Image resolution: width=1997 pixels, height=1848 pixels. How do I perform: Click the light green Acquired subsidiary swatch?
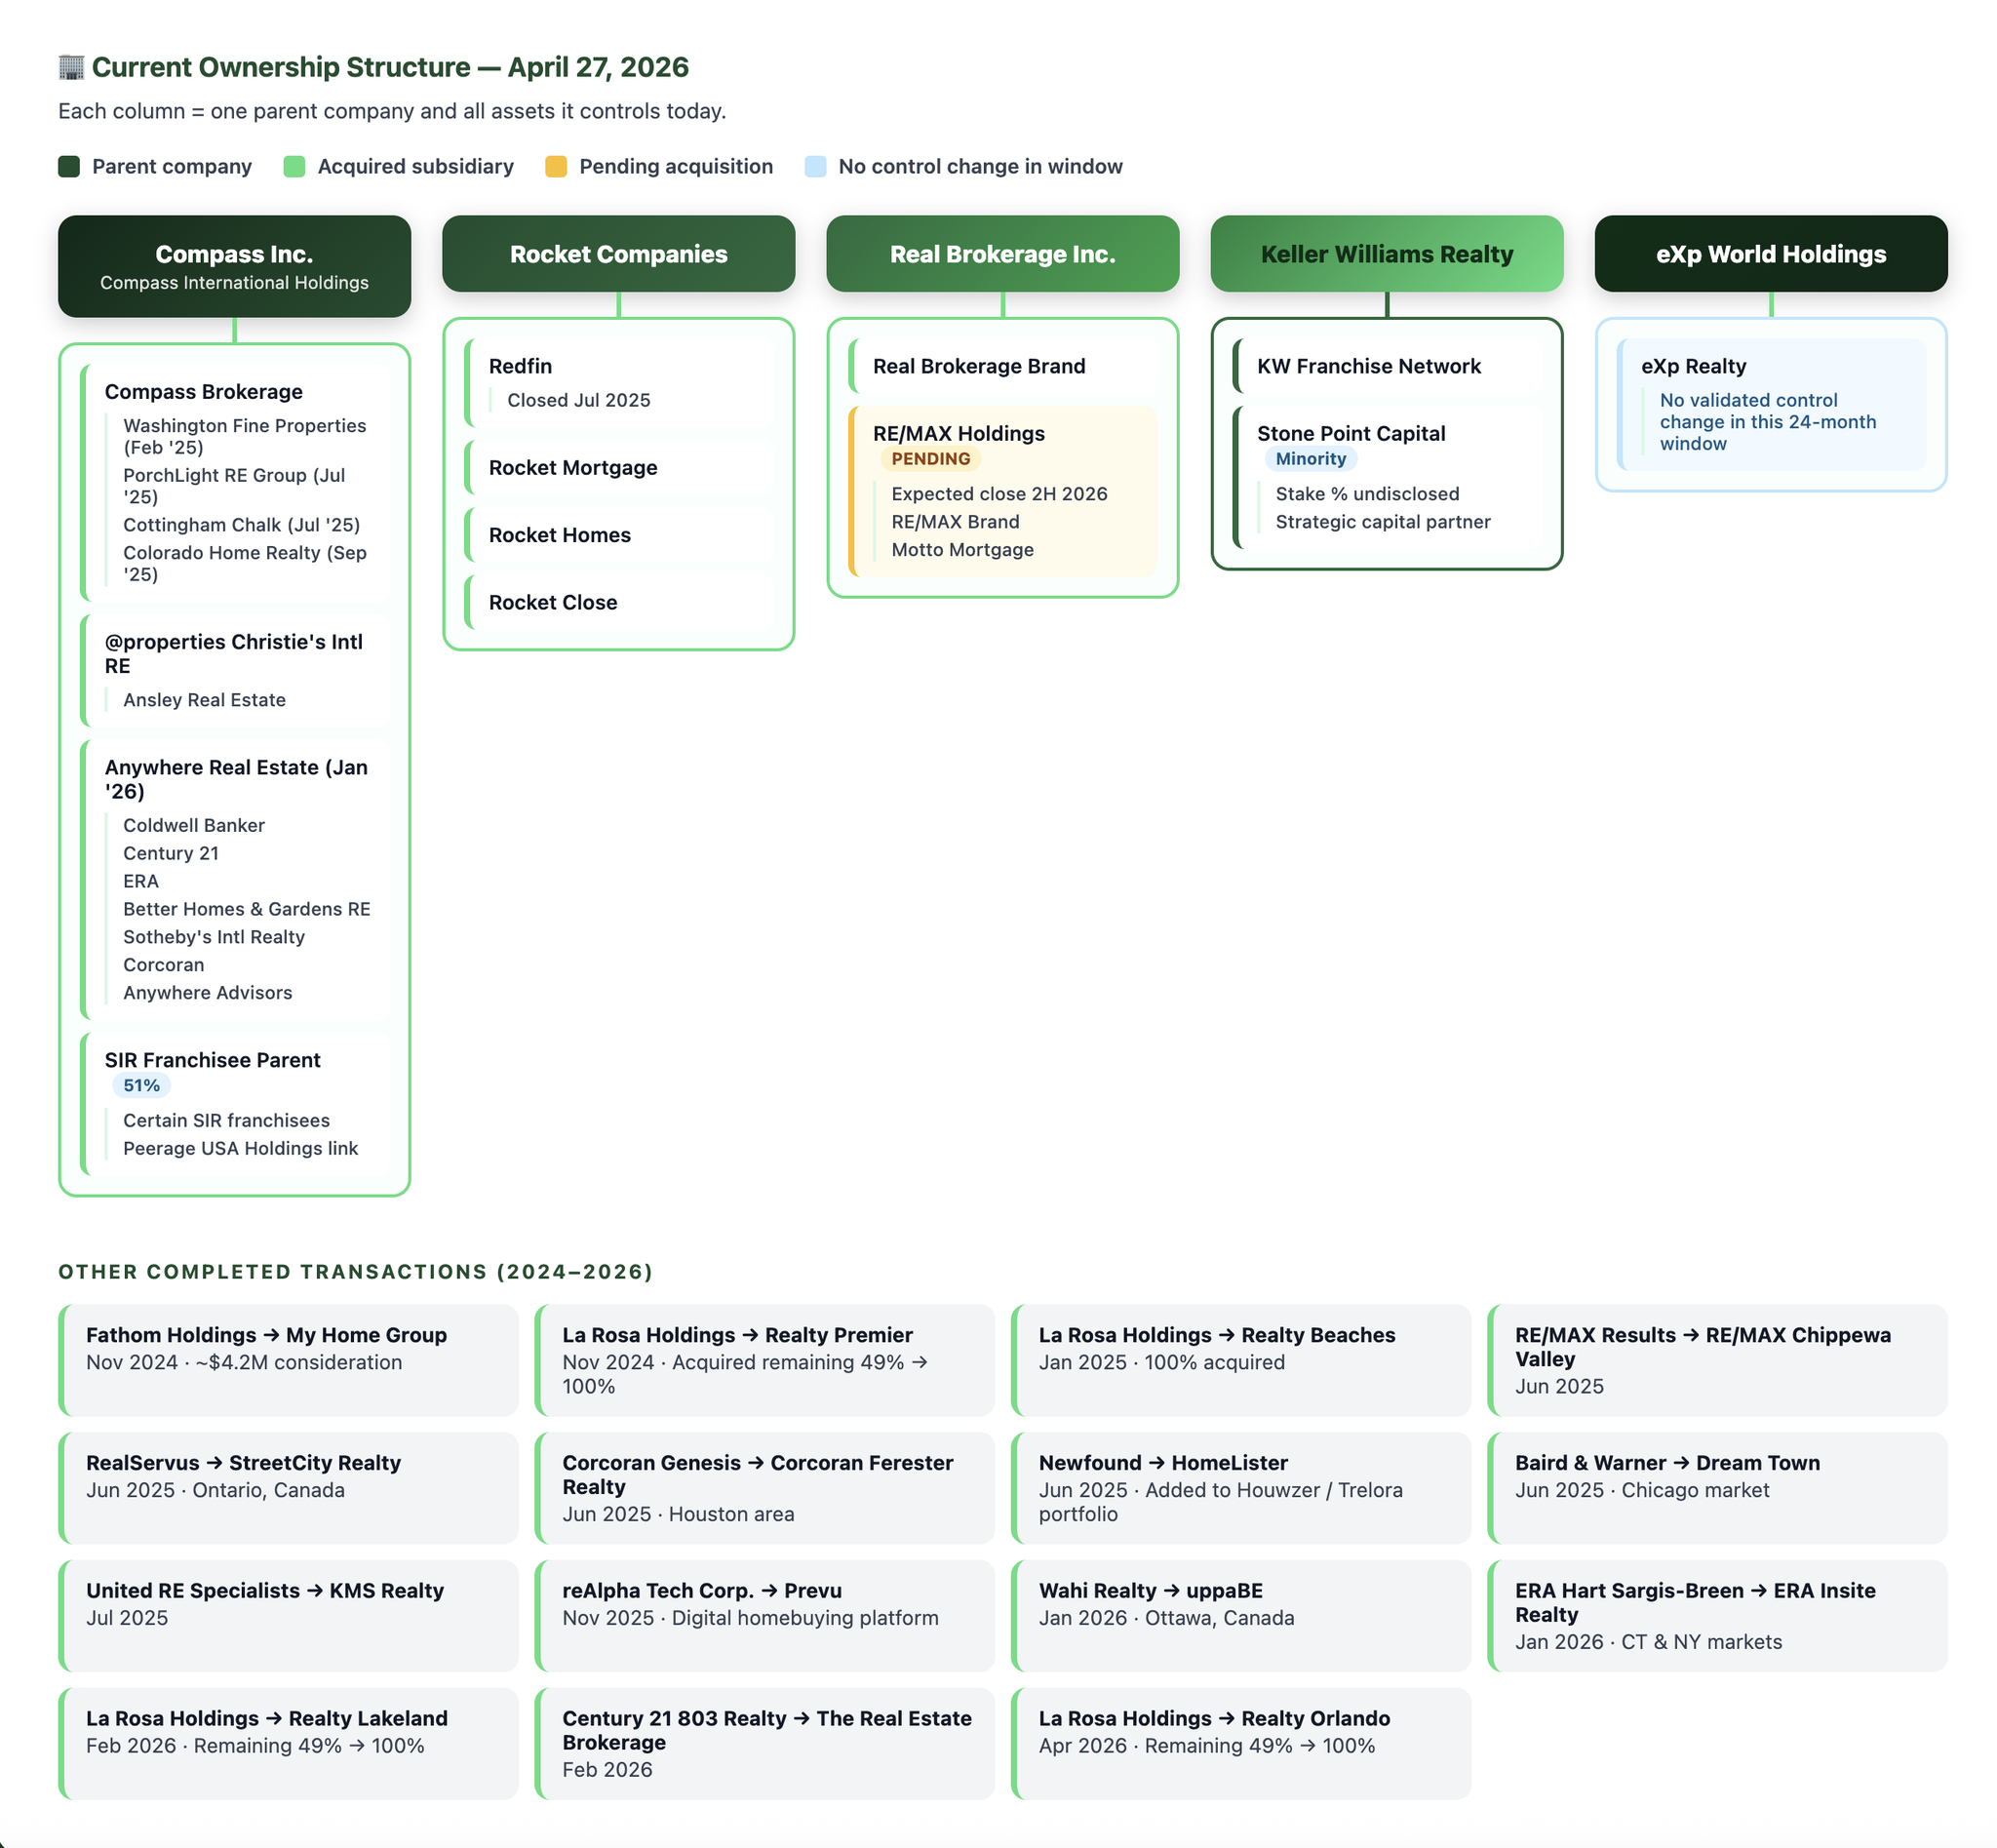click(294, 166)
